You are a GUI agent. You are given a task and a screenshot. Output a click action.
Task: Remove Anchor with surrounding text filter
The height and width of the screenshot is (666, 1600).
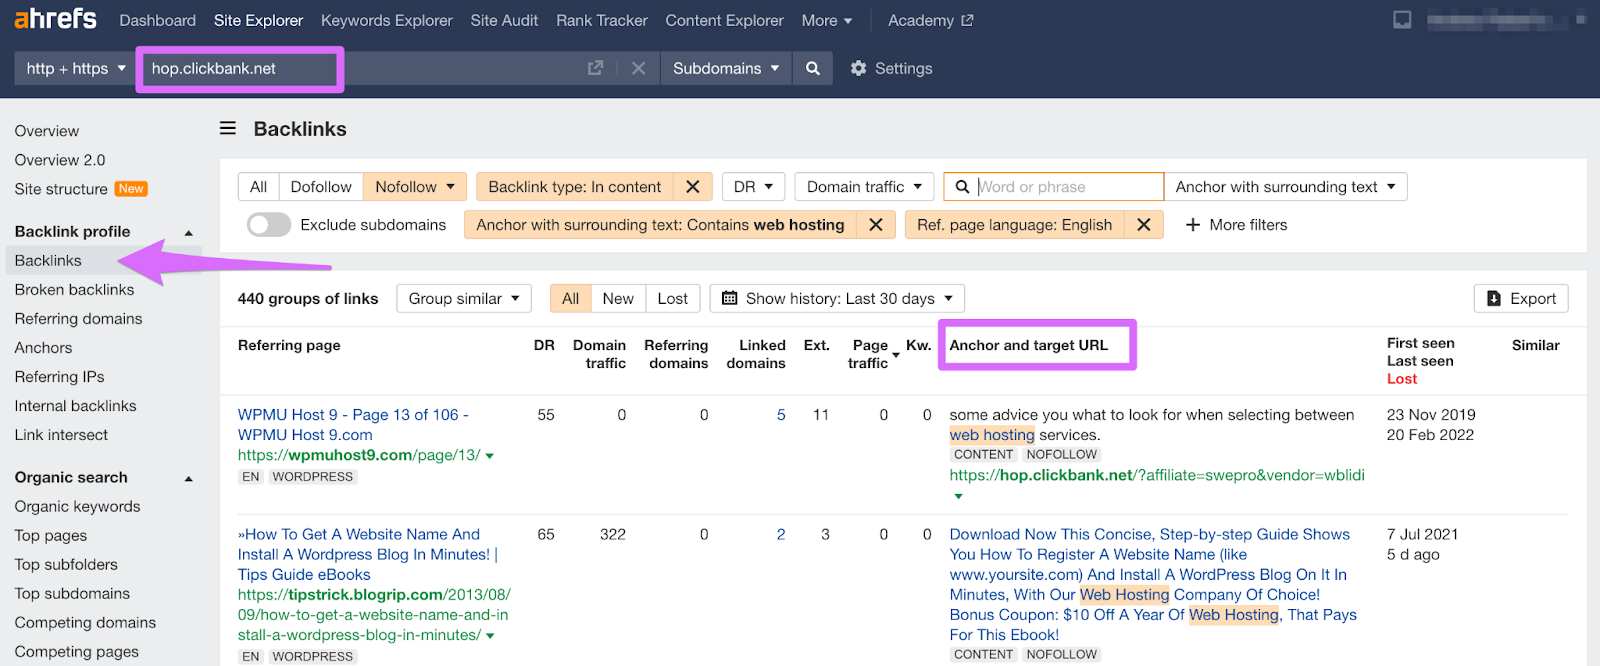875,225
